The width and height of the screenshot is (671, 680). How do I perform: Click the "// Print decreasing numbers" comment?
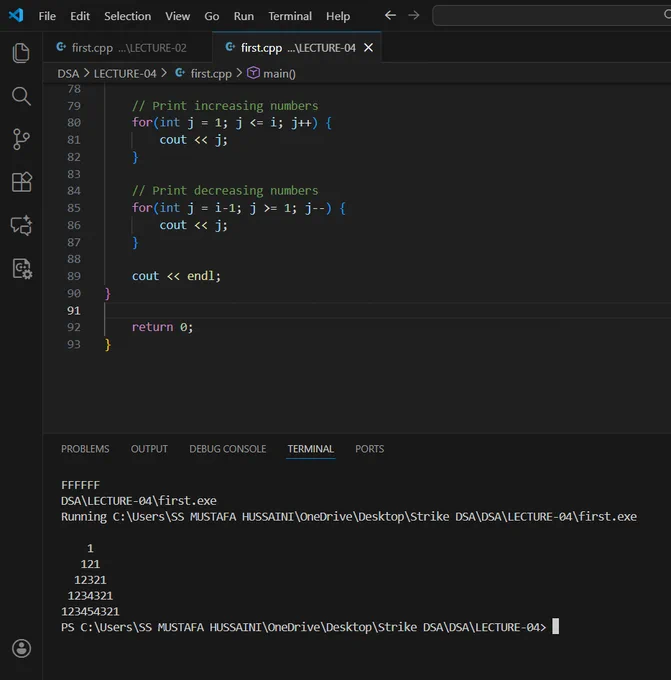pos(225,191)
